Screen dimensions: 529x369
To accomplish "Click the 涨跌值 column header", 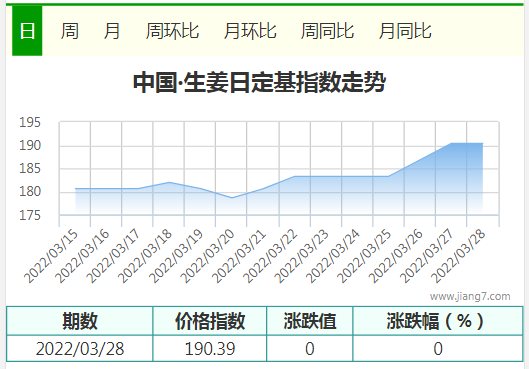I will pos(310,321).
